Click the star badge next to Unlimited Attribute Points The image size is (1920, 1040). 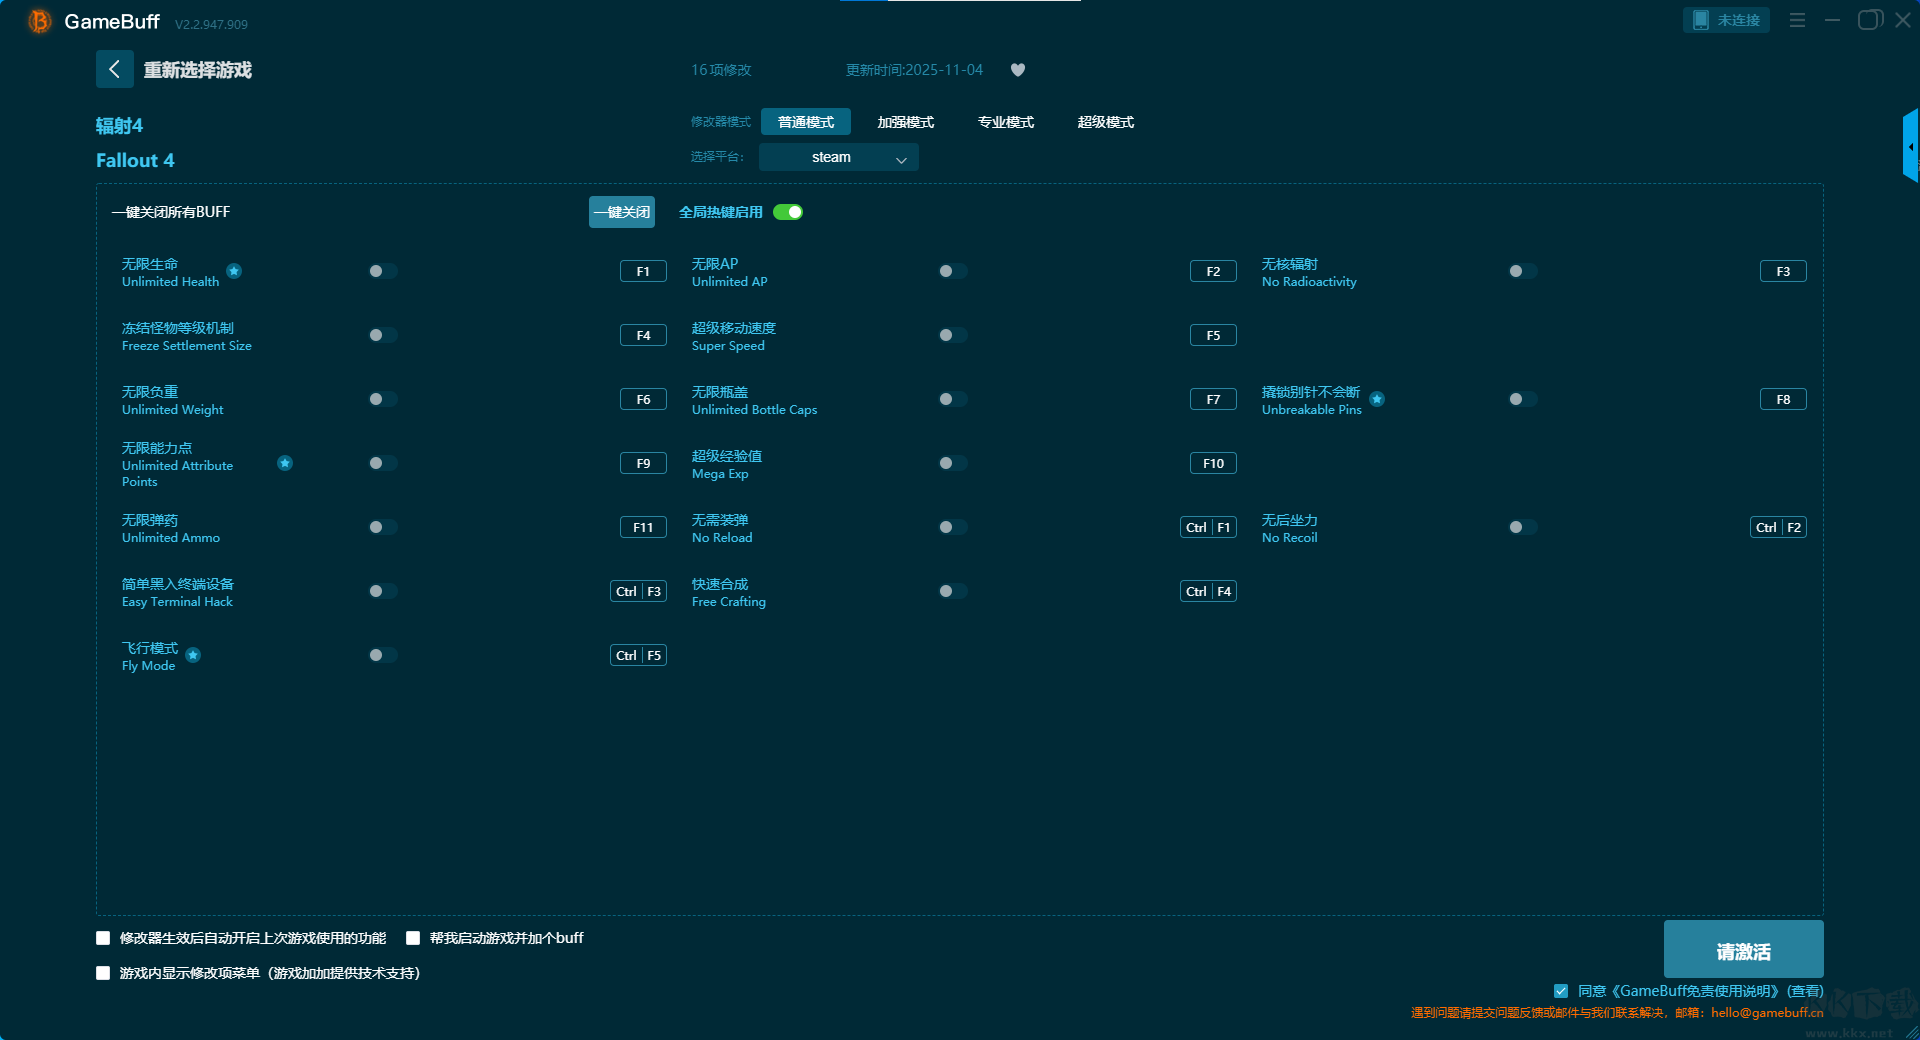coord(285,463)
